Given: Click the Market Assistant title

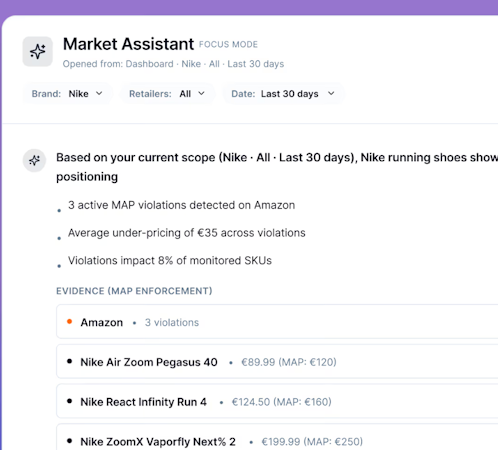Looking at the screenshot, I should 128,44.
